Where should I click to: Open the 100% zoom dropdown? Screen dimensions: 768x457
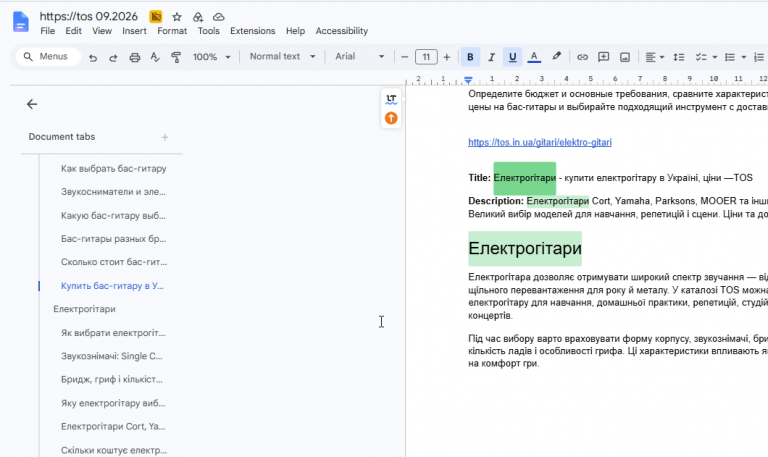pos(211,57)
